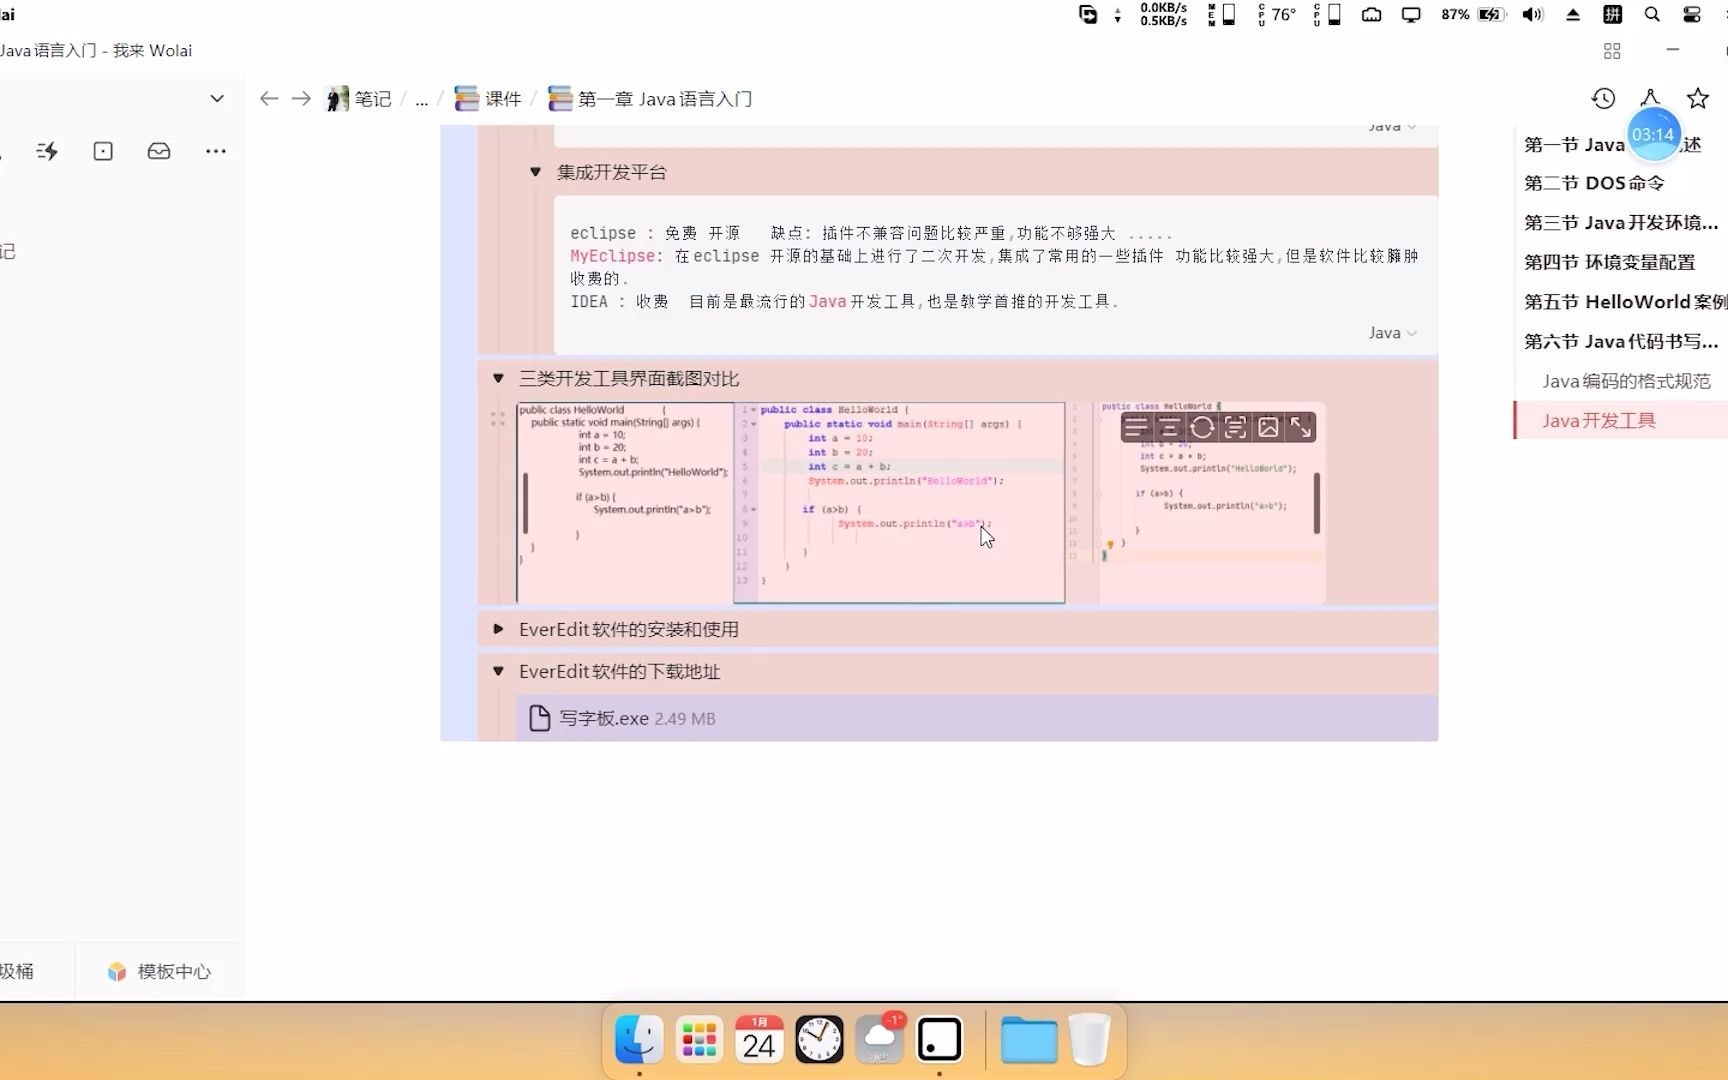Star this page using the star icon
The width and height of the screenshot is (1728, 1080).
coord(1699,98)
